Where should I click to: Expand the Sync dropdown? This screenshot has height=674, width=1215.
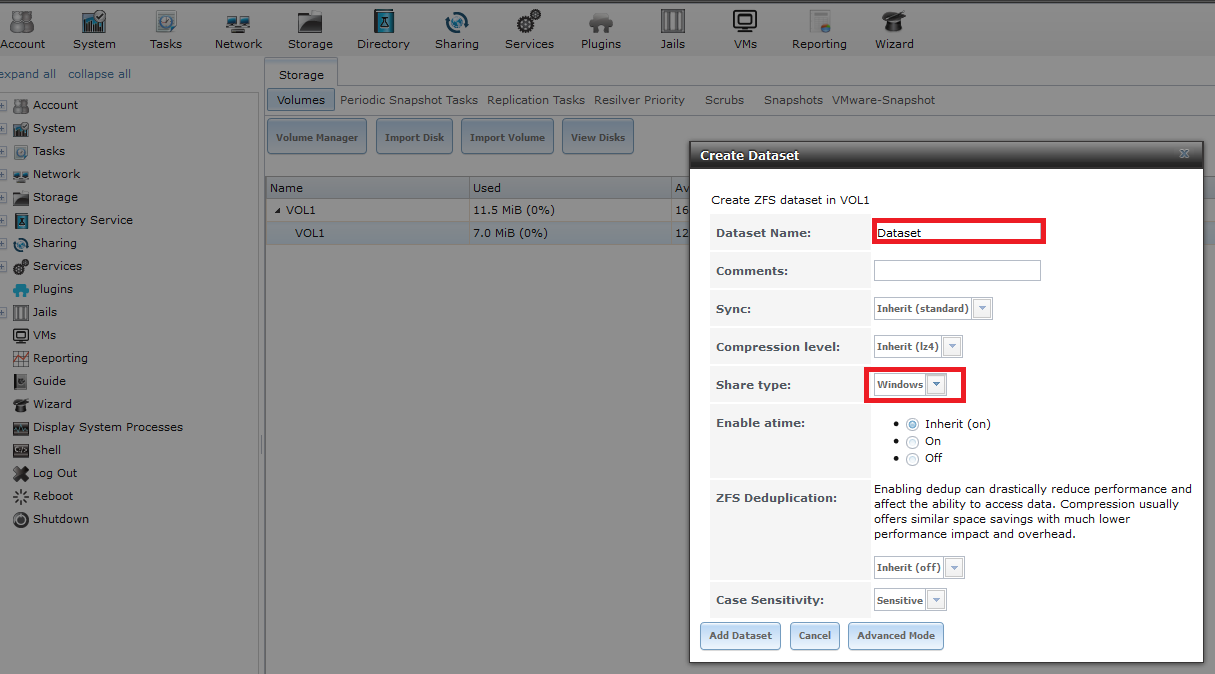[982, 309]
